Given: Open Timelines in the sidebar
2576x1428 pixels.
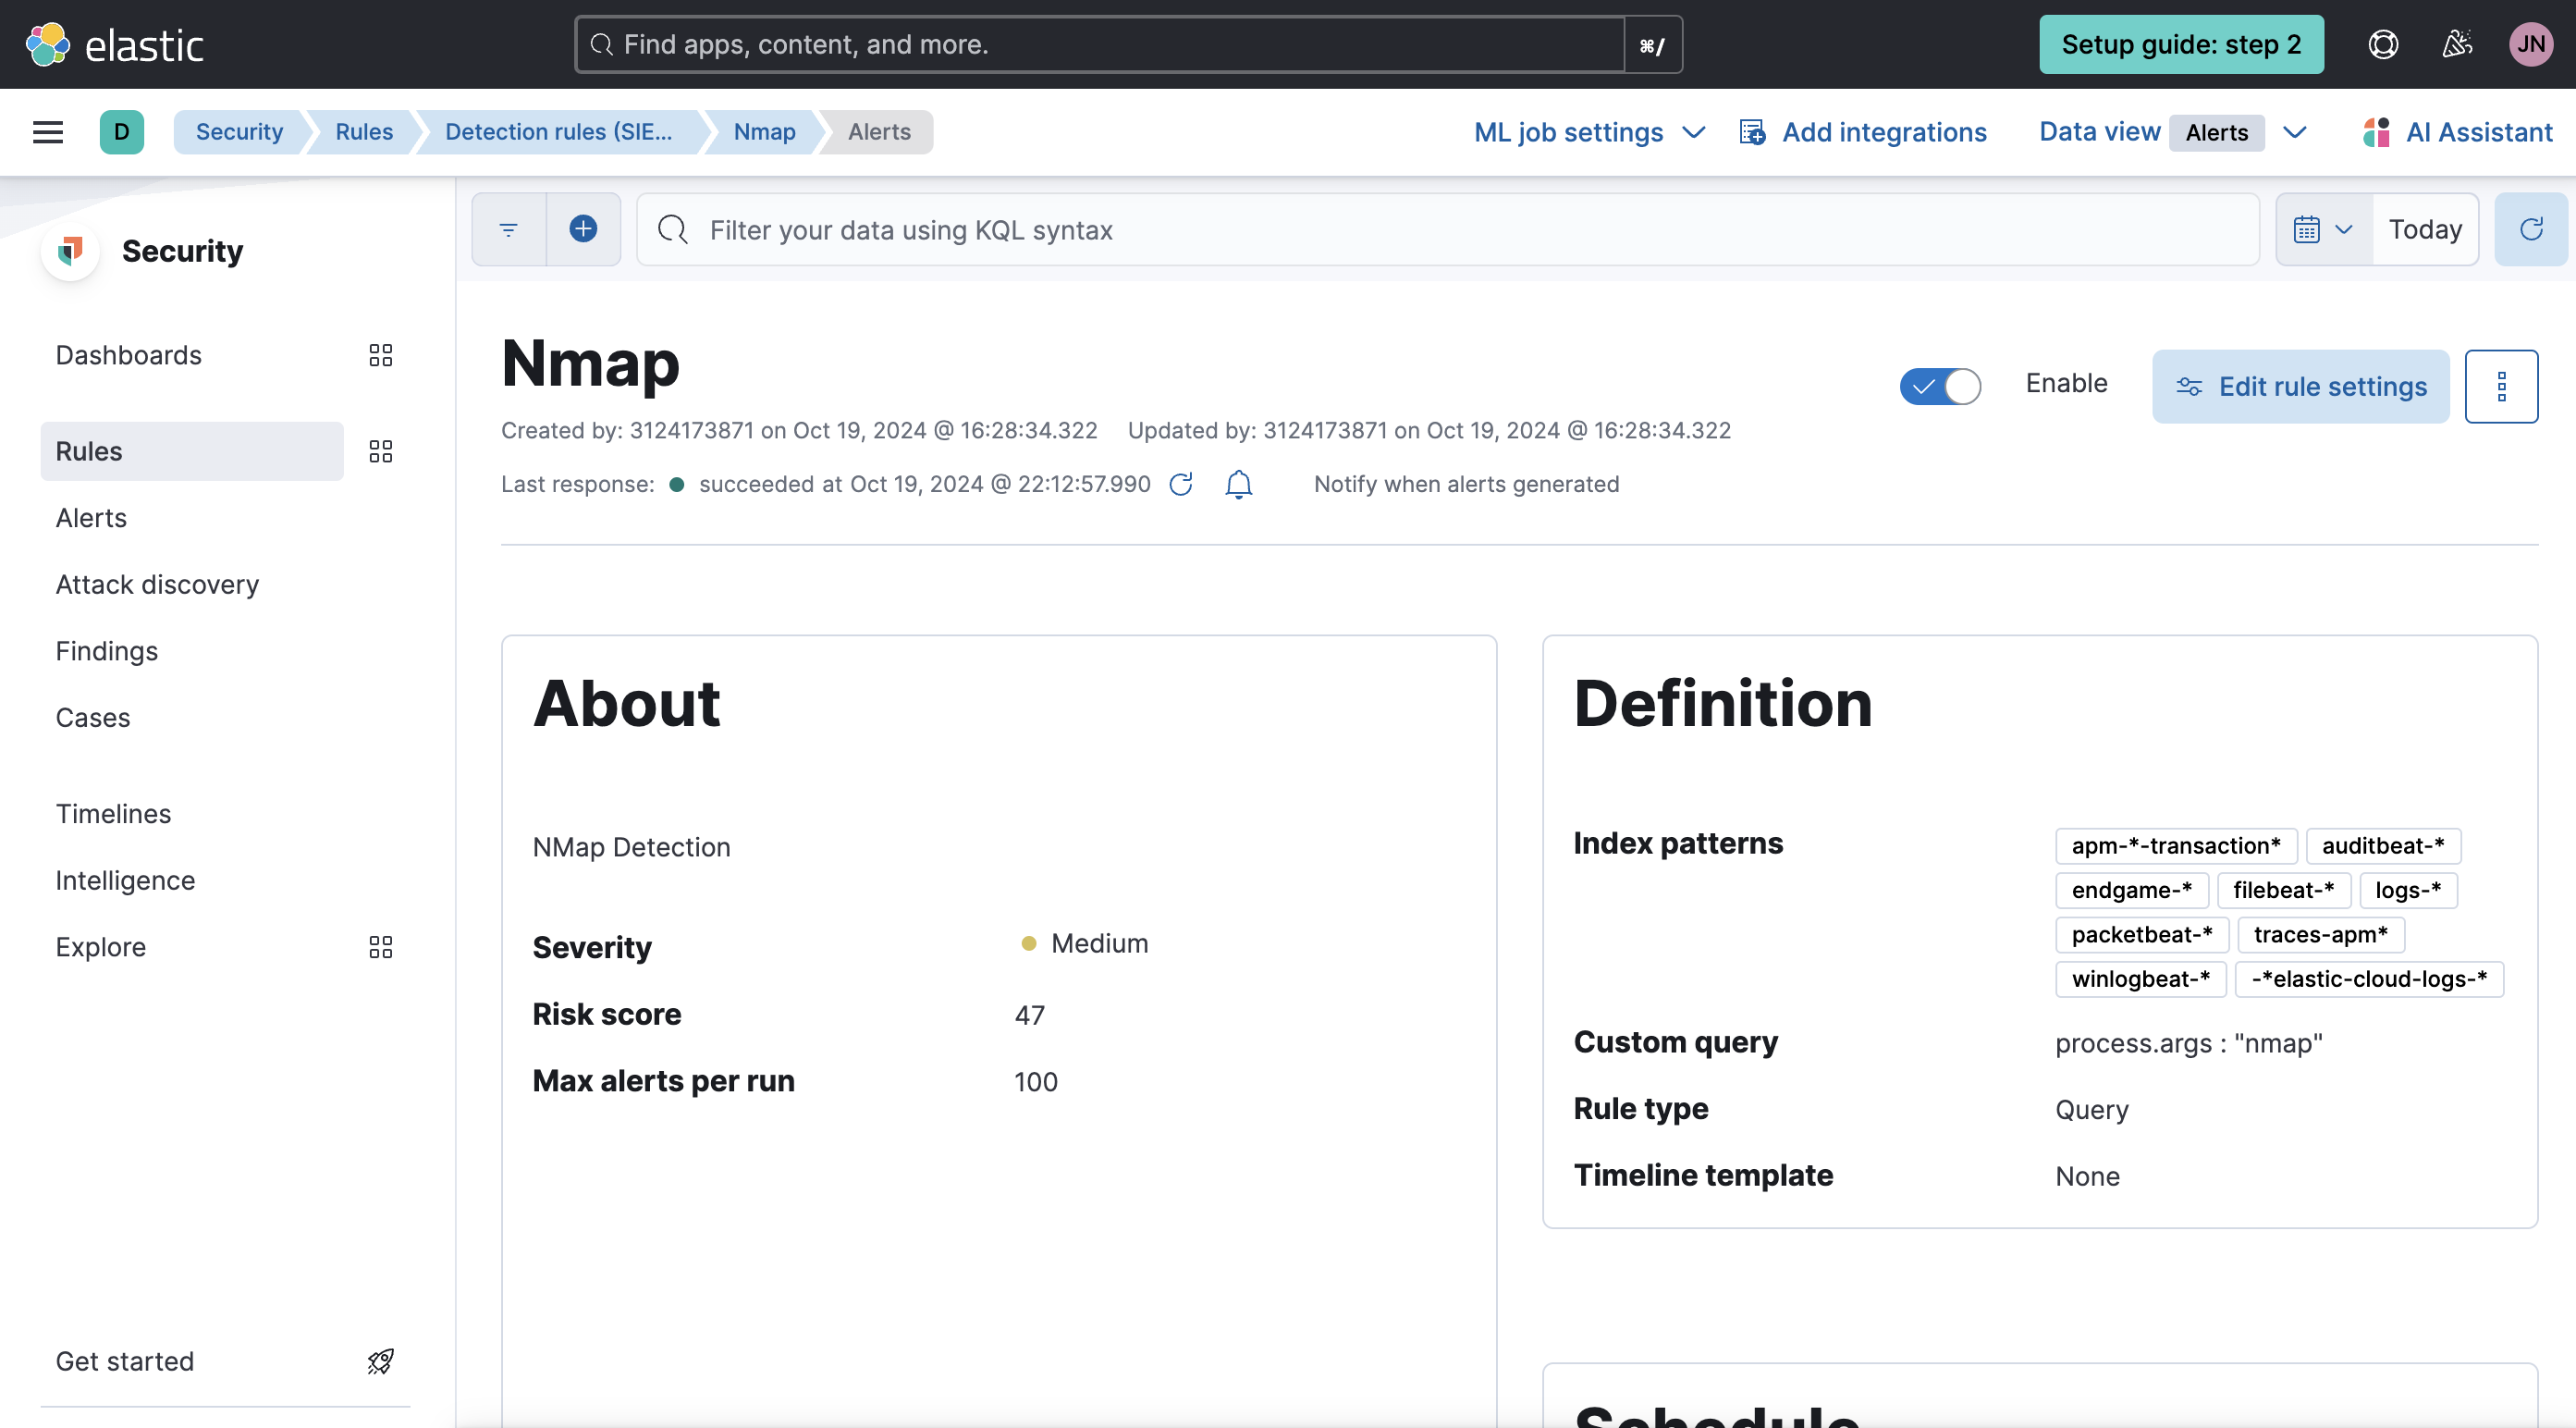Looking at the screenshot, I should click(113, 813).
